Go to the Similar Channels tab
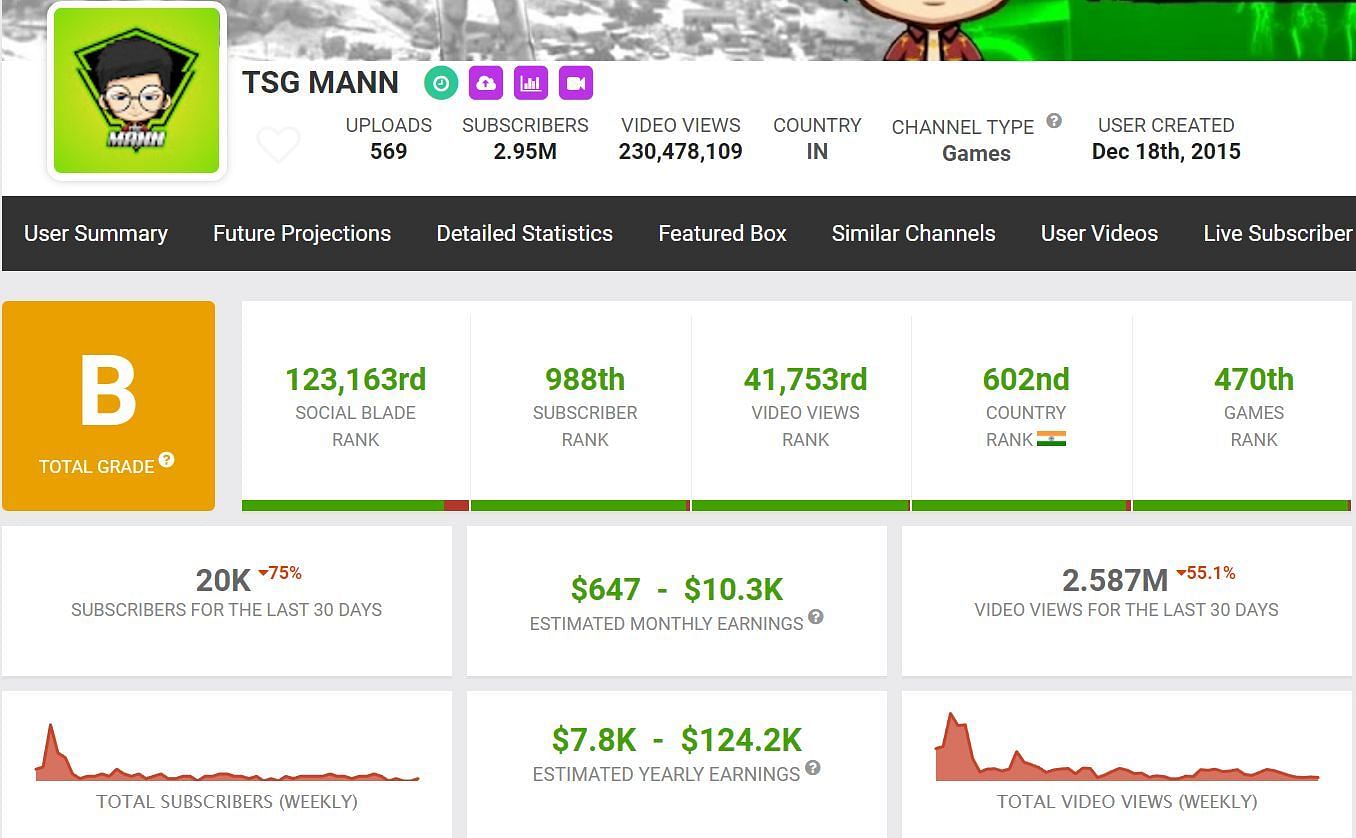The width and height of the screenshot is (1356, 838). [x=914, y=233]
